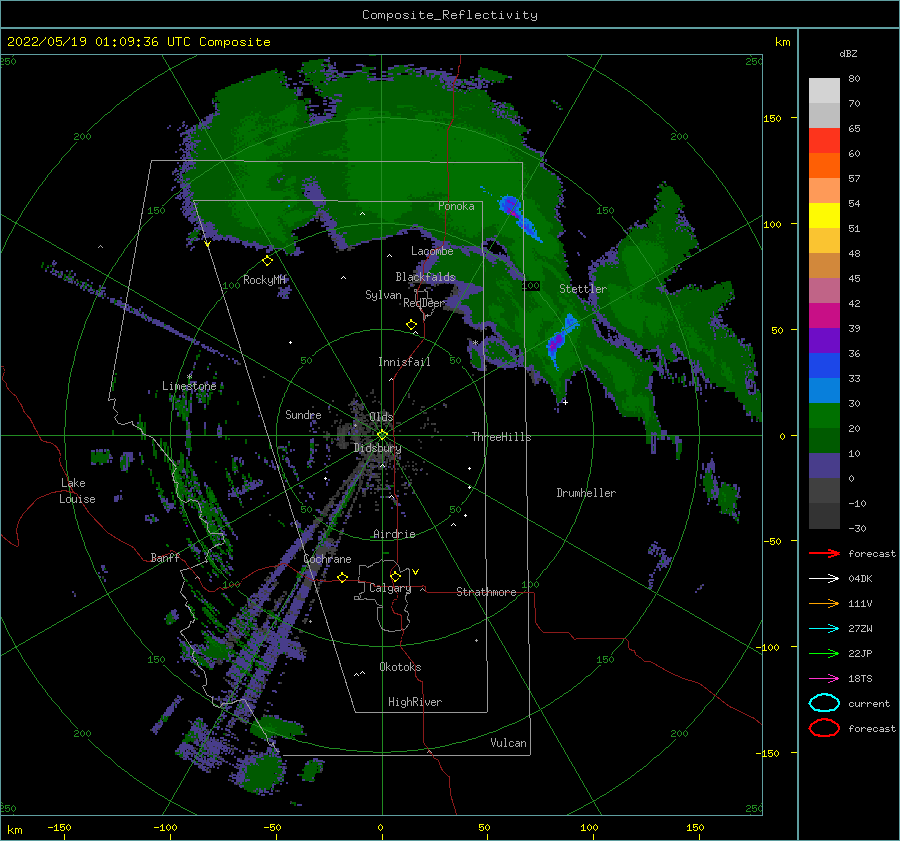Click the yellow diamond marker above Calgary
The width and height of the screenshot is (900, 841).
tap(395, 576)
